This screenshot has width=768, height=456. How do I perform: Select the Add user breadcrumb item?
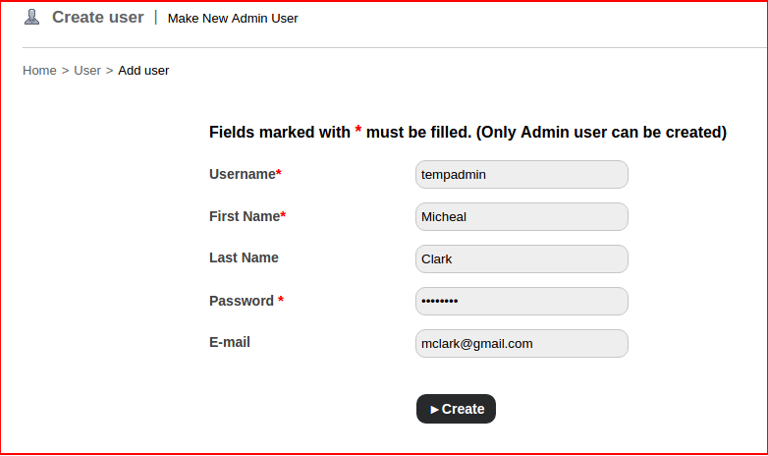[143, 70]
